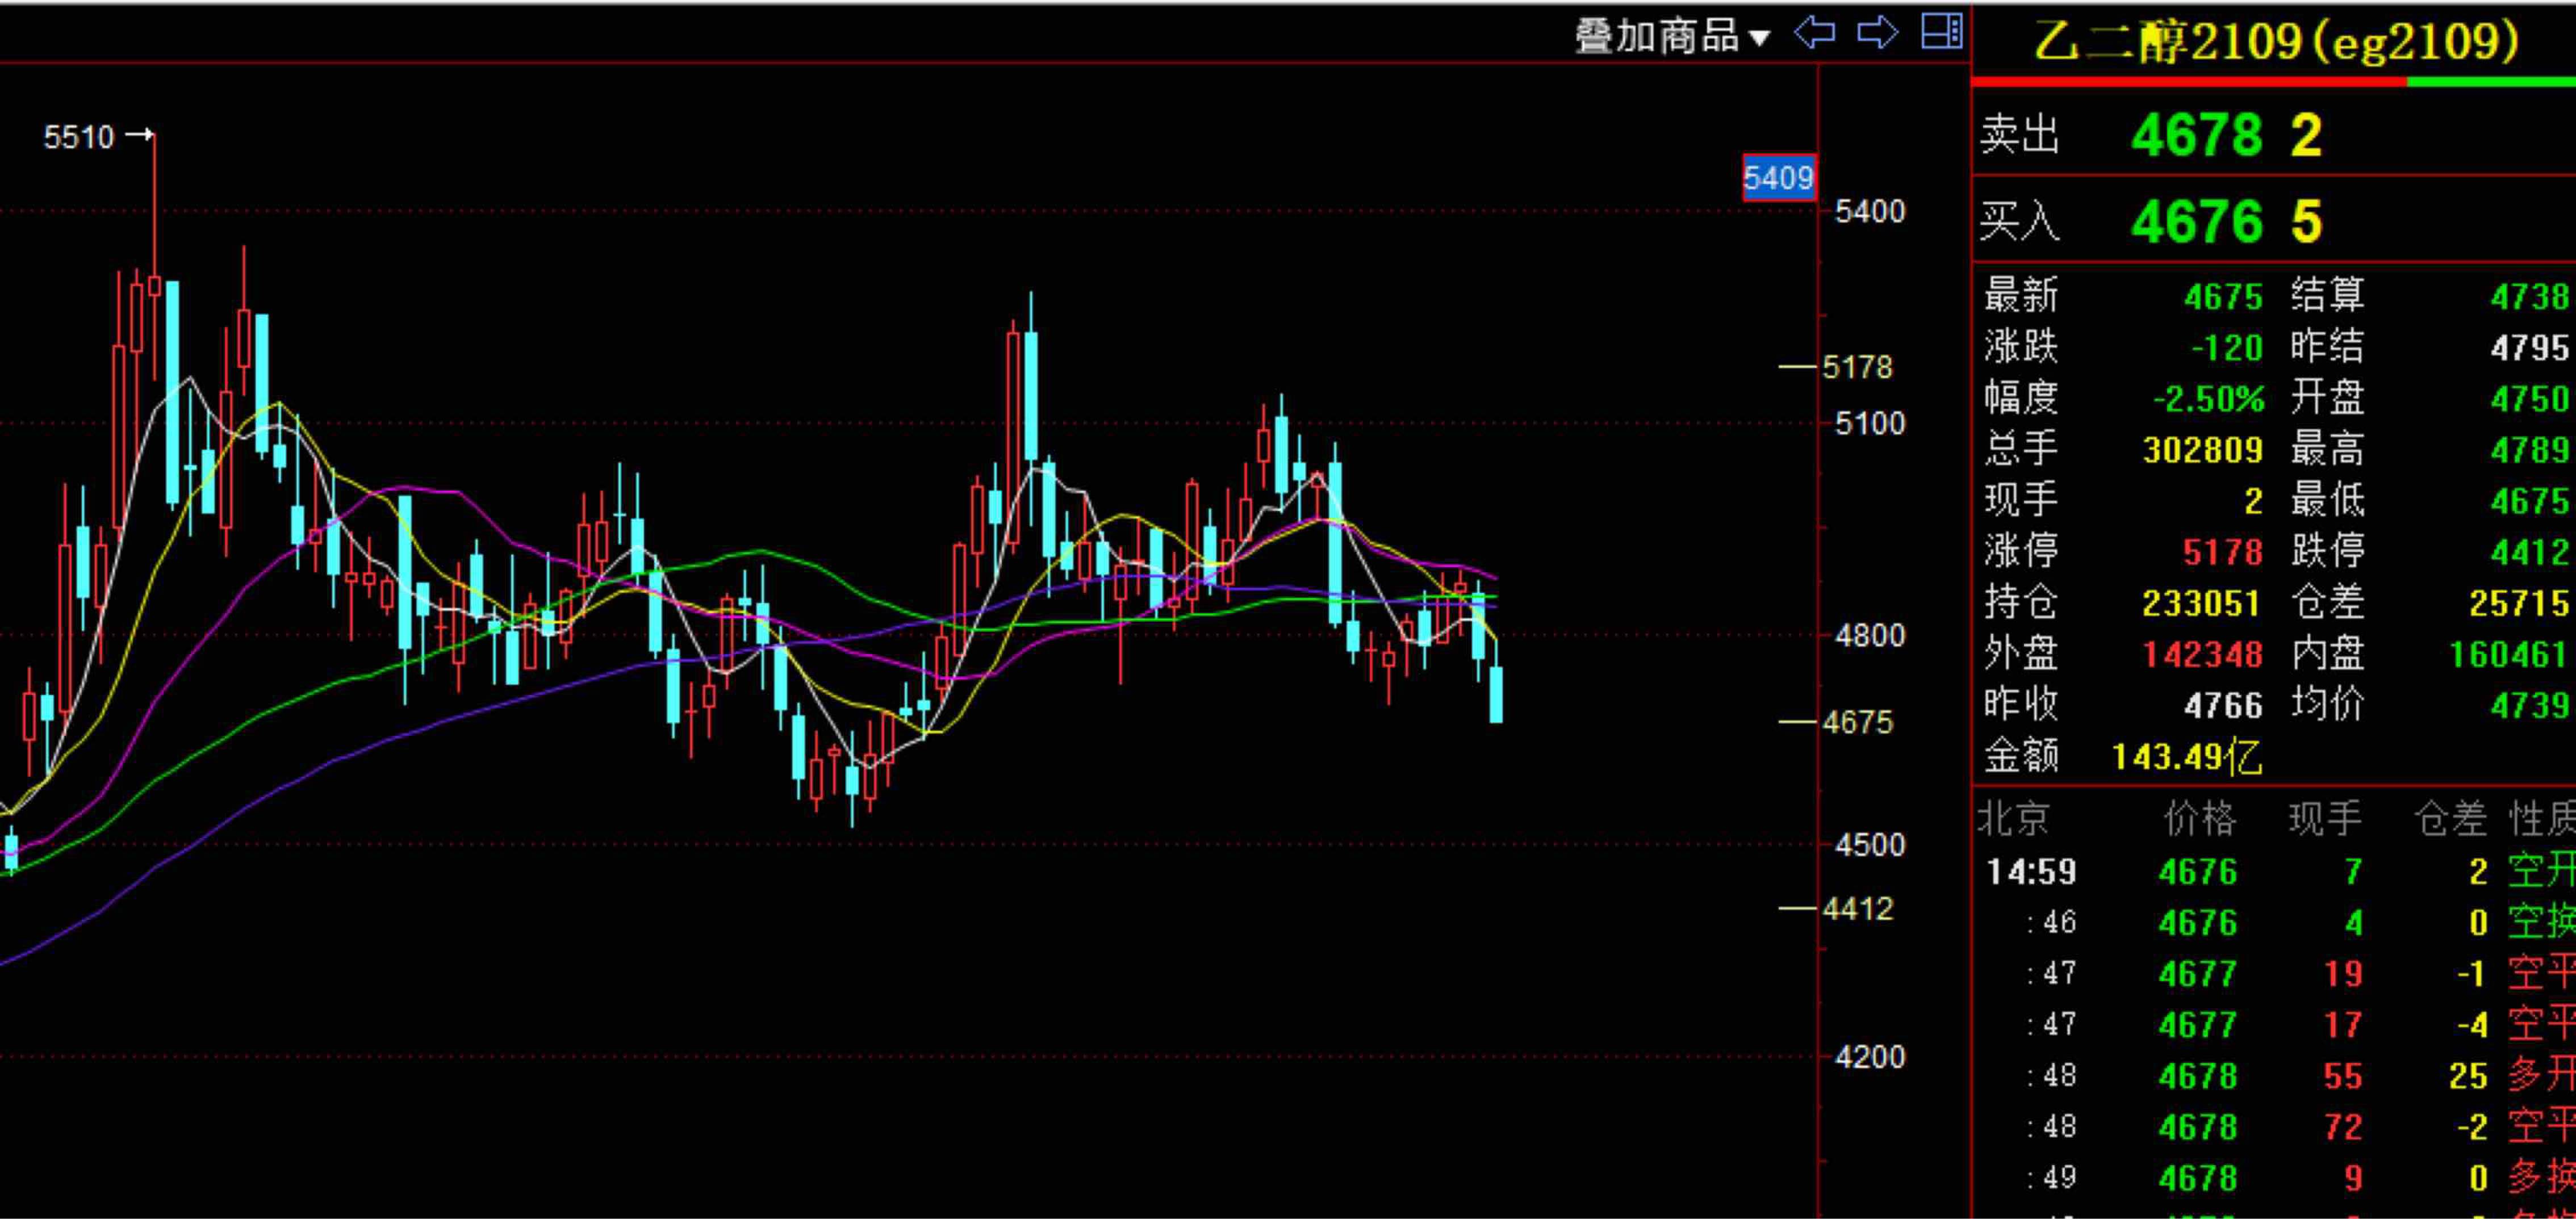Click the 卖出 price 4678
Viewport: 2576px width, 1219px height.
coord(2196,135)
